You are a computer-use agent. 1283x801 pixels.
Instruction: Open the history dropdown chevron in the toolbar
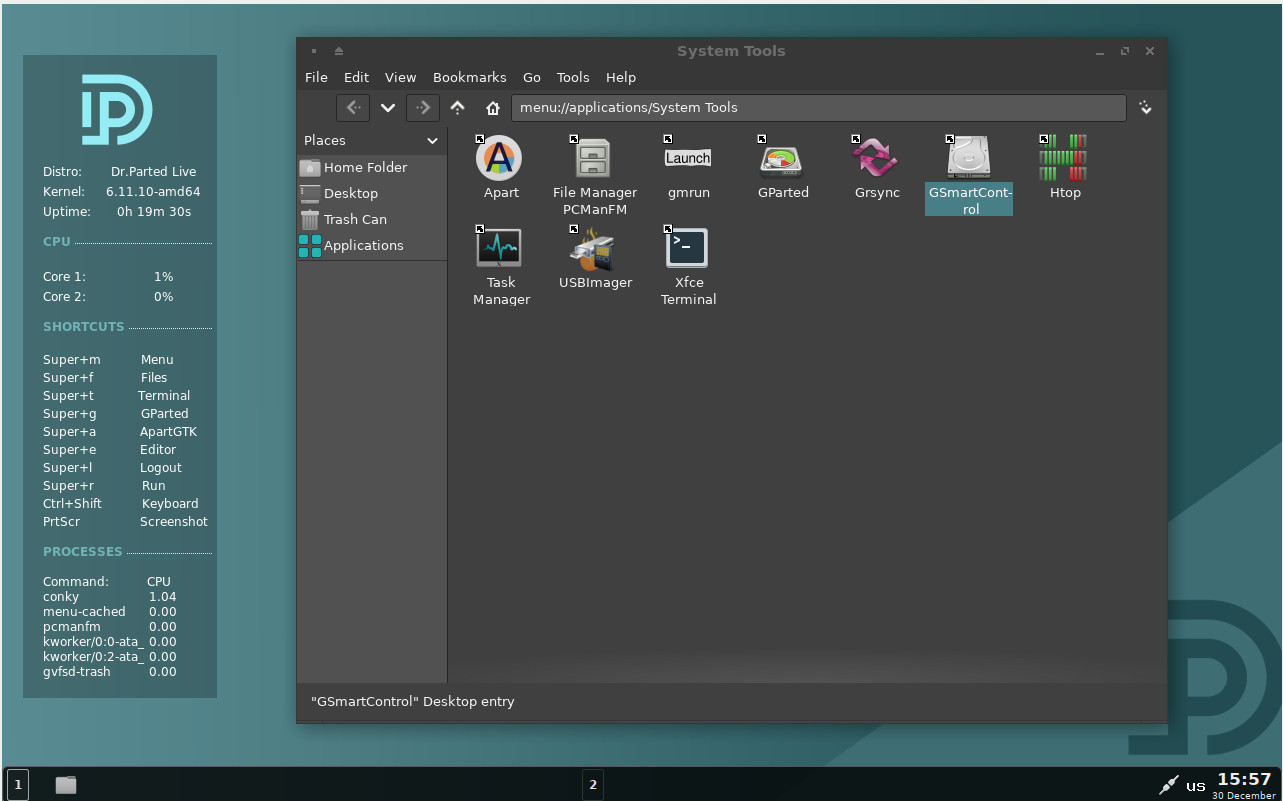coord(388,108)
